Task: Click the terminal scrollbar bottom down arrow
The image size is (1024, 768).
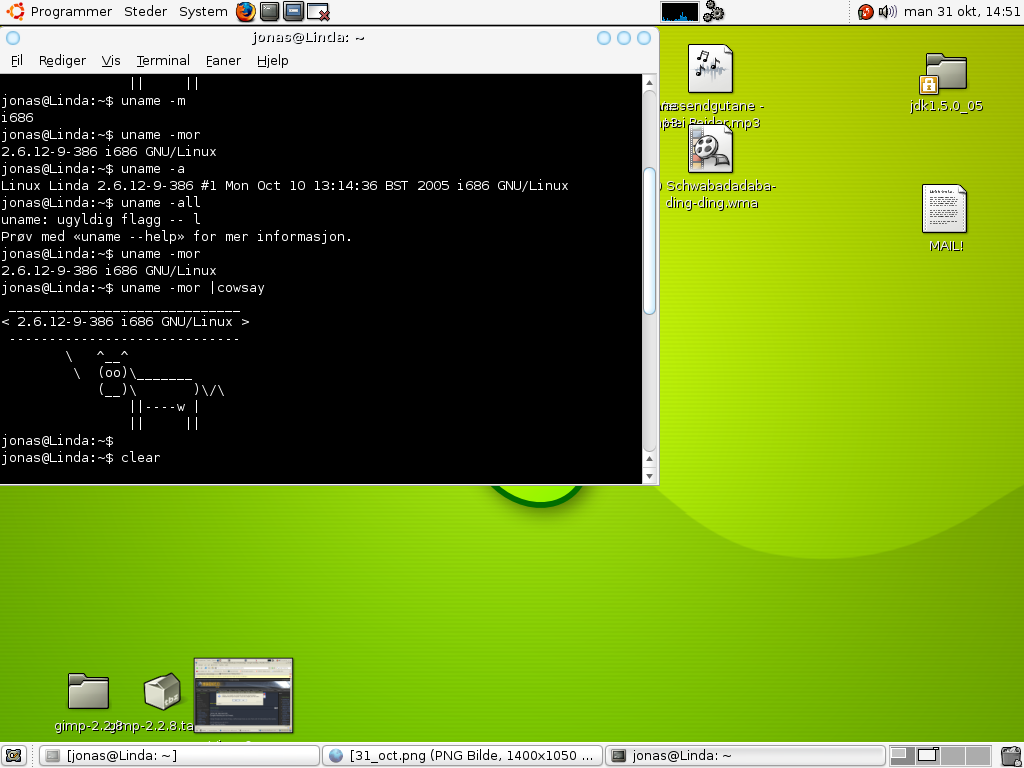Action: coord(649,476)
